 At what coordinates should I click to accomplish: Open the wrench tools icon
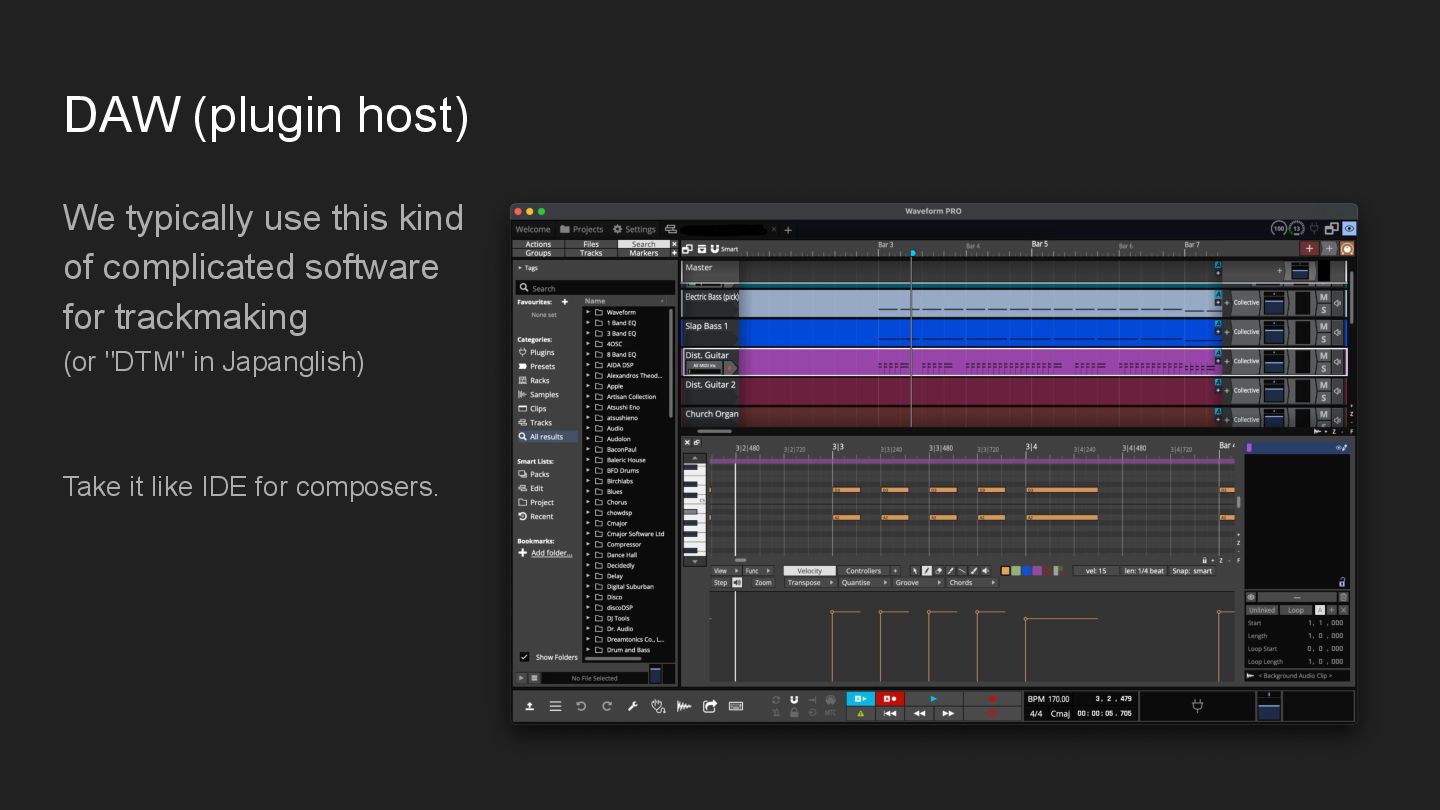pos(632,706)
